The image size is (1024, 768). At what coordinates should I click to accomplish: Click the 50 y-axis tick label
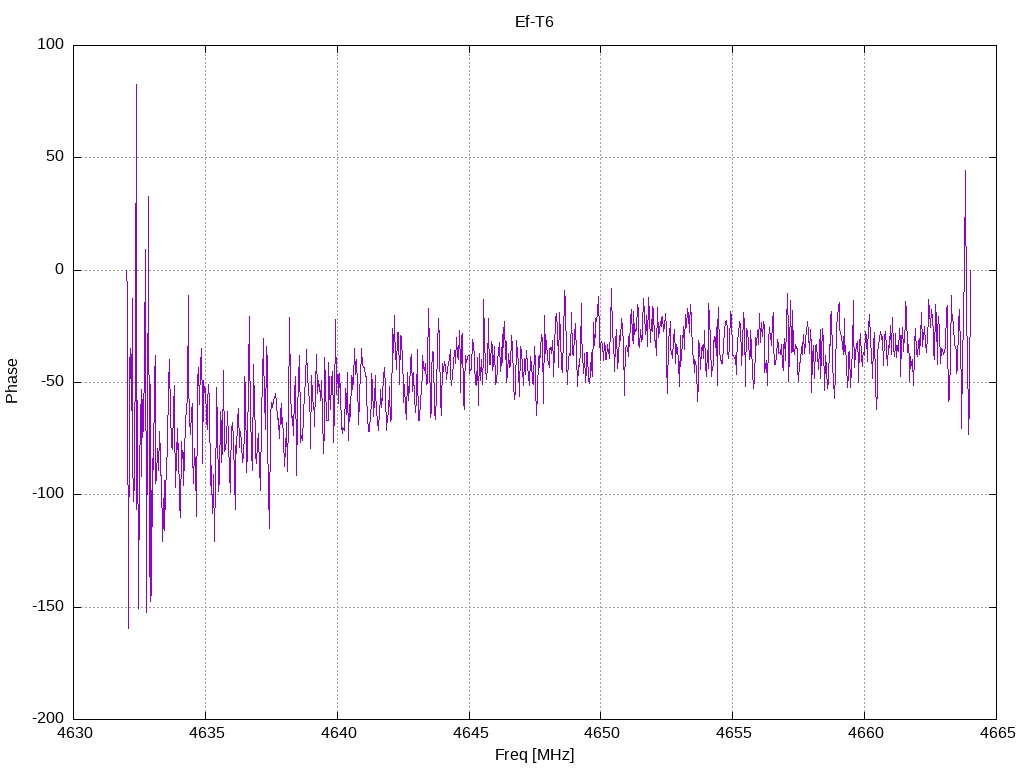(x=55, y=157)
